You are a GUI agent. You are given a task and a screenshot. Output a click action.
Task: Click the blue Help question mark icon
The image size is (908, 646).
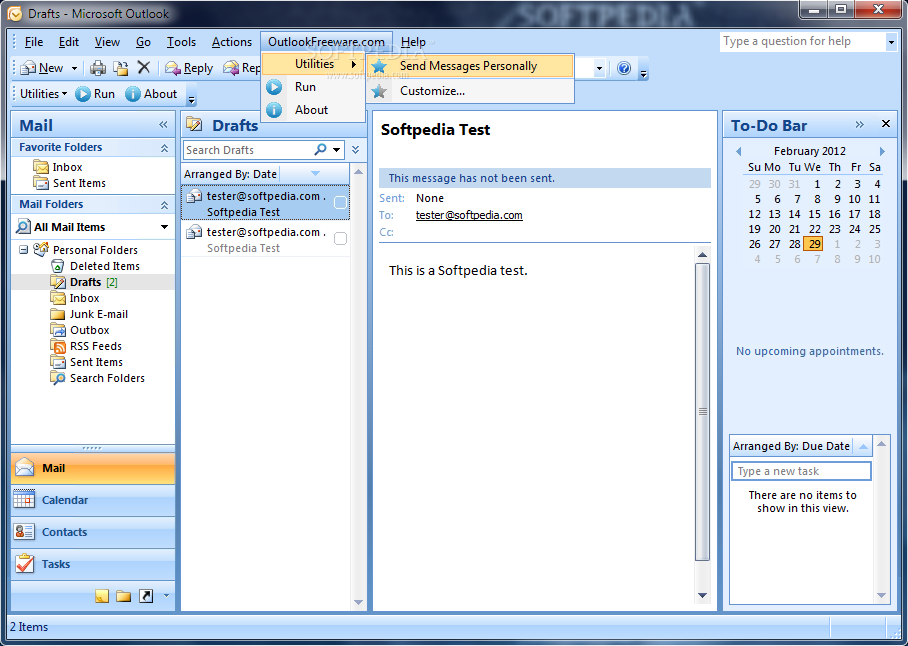(624, 68)
